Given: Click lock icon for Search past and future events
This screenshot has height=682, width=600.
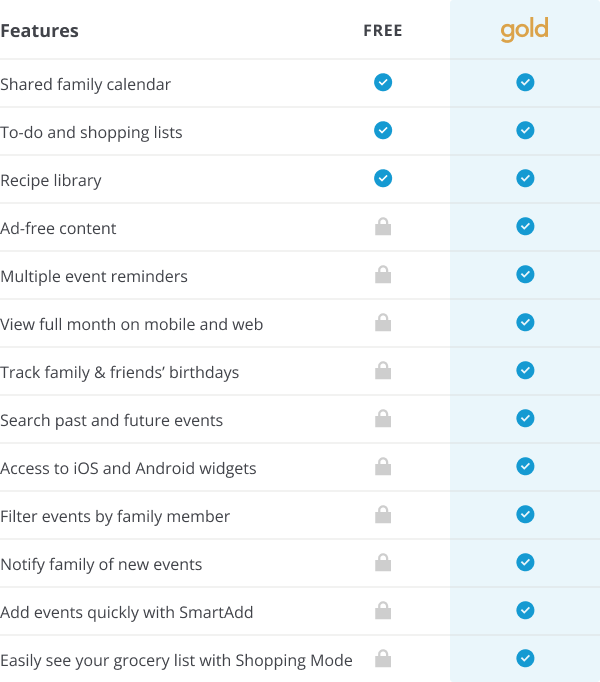Looking at the screenshot, I should (x=383, y=418).
